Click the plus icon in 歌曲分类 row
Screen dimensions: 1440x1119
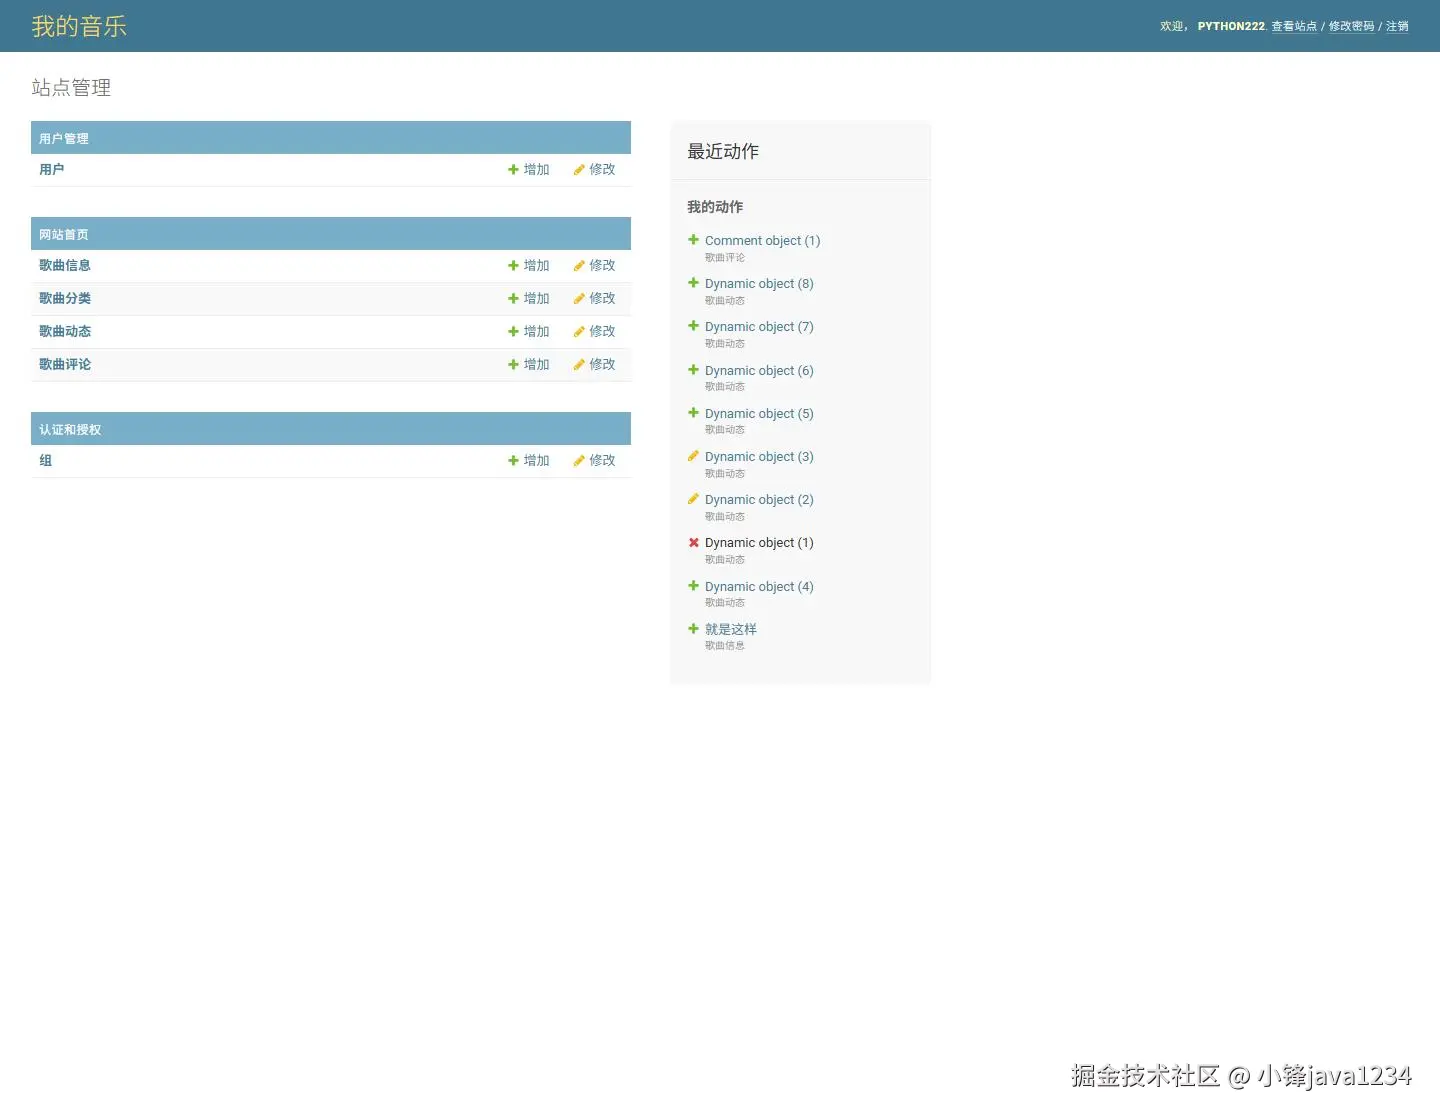[x=513, y=299]
